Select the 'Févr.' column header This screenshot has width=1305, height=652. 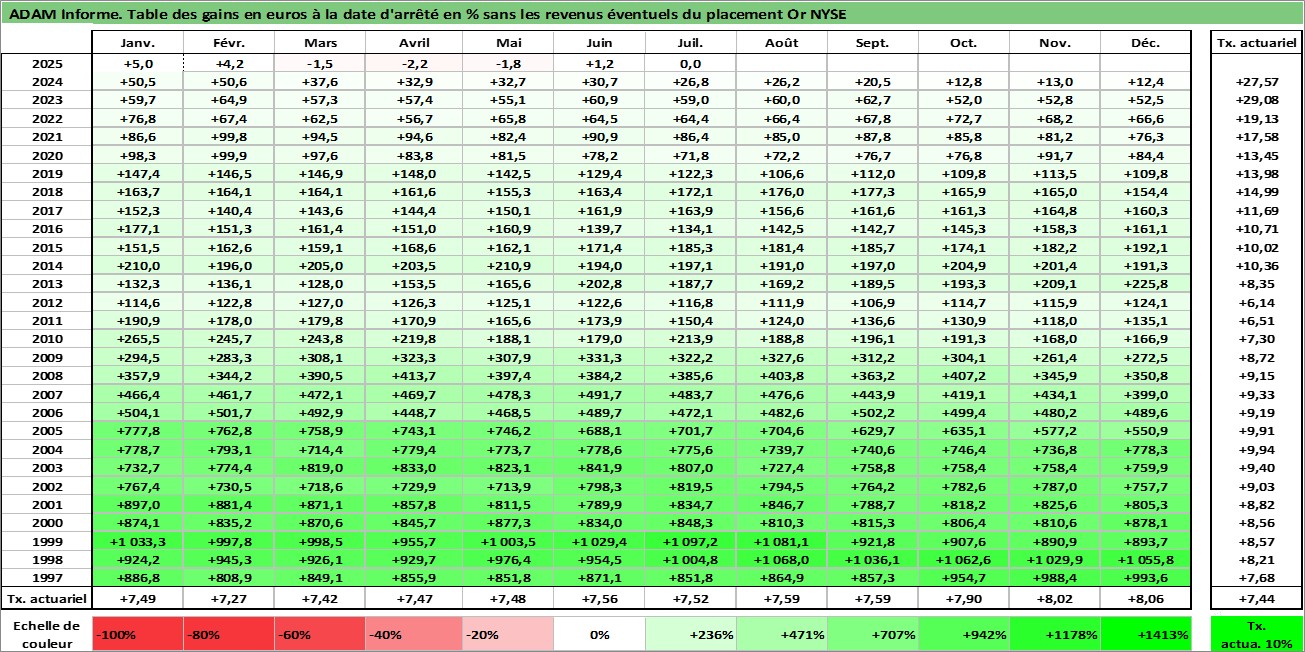(229, 43)
